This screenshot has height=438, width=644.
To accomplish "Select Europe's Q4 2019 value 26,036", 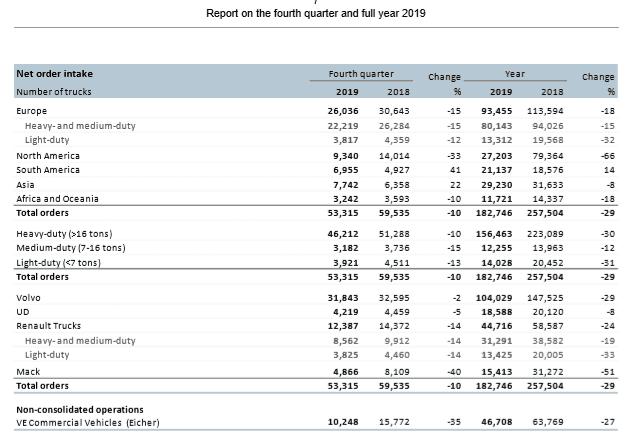I will (343, 111).
